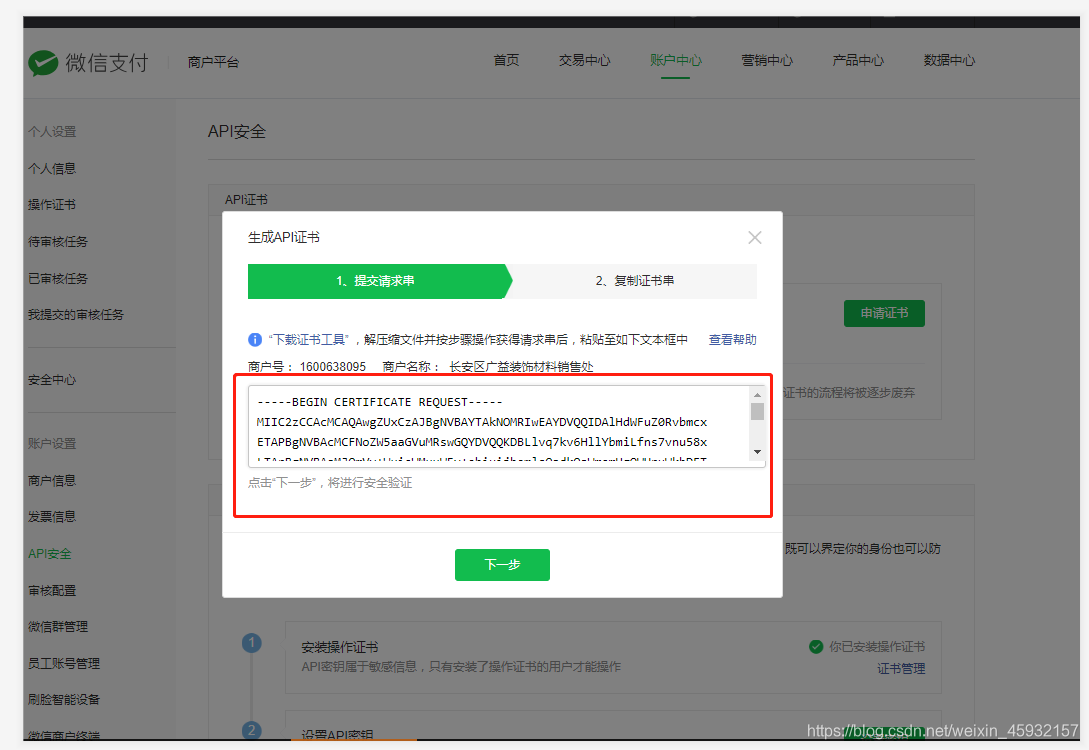Screen dimensions: 1089x750
Task: Open 我提交的审核任务 in the sidebar
Action: tap(76, 315)
